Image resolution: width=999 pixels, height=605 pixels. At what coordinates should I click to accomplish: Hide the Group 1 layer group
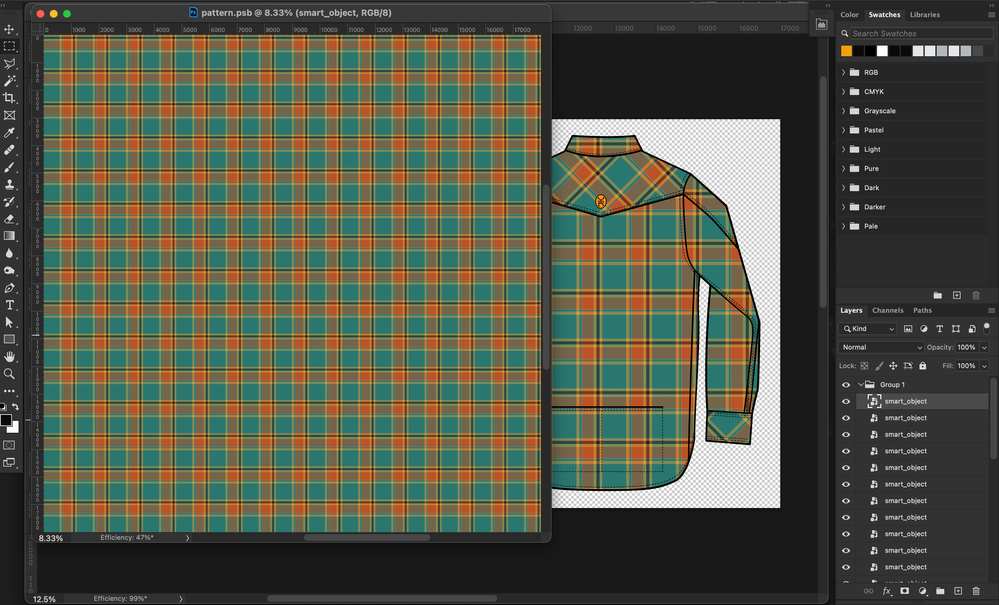coord(846,385)
